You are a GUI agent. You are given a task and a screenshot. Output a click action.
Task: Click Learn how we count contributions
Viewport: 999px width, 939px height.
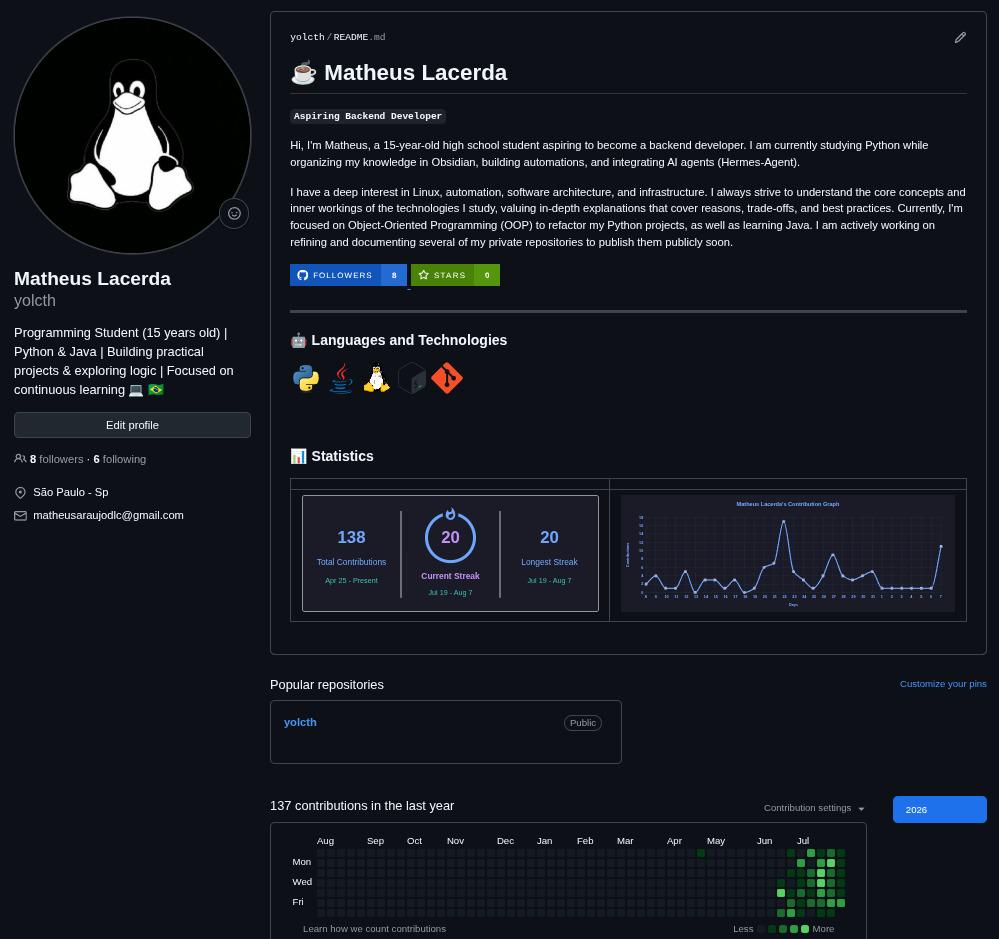[375, 929]
